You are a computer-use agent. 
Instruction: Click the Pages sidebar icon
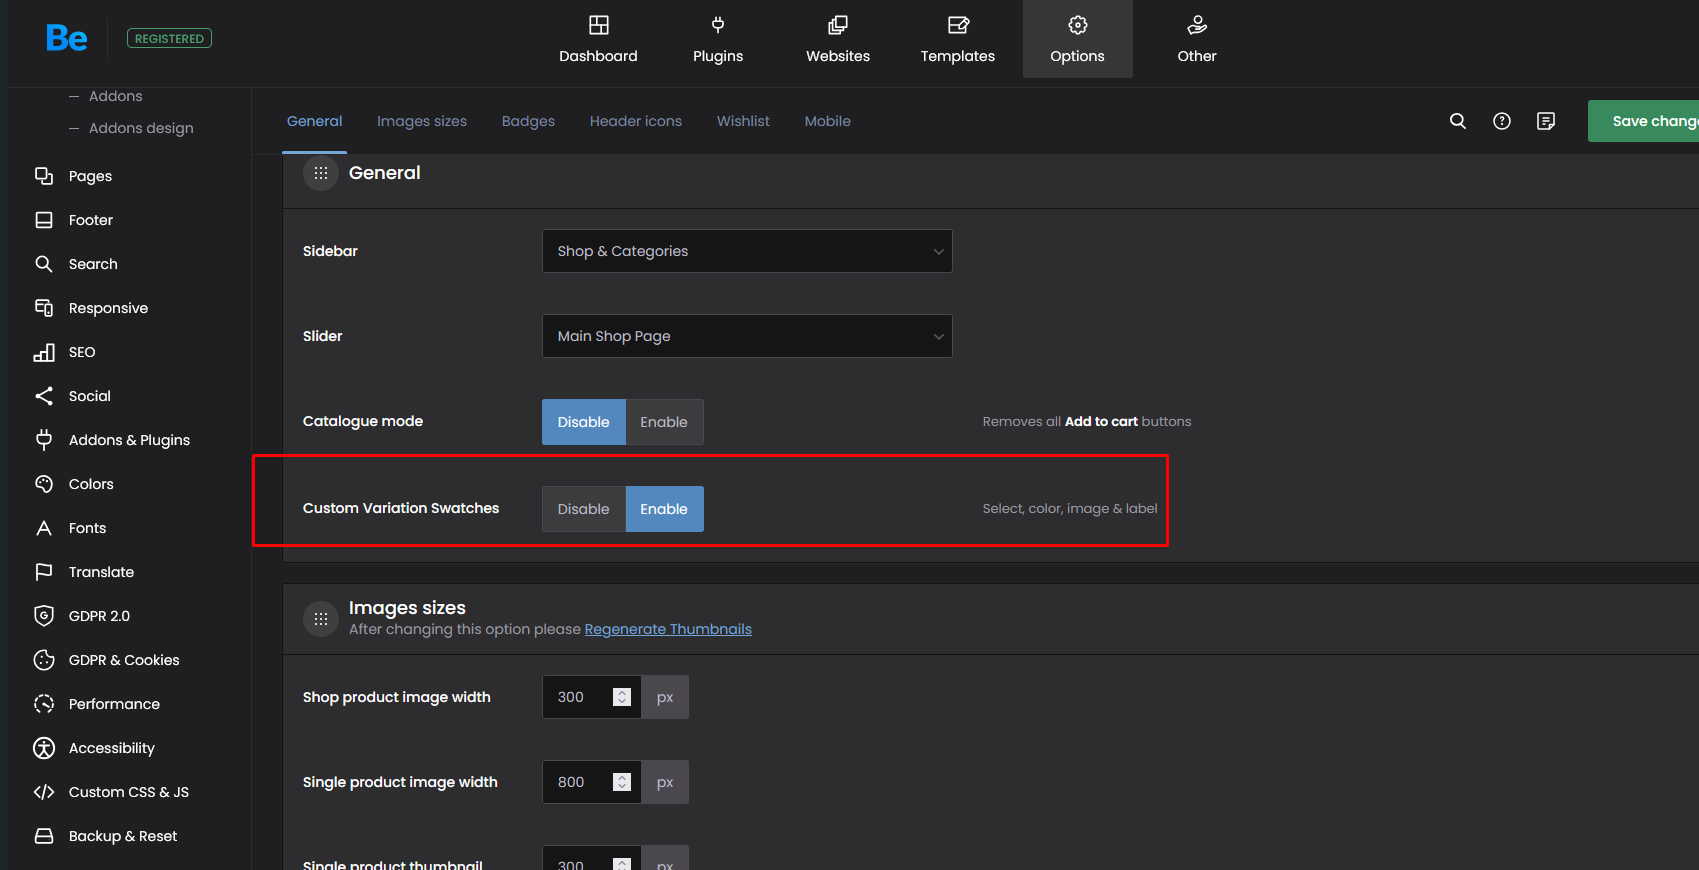tap(44, 176)
